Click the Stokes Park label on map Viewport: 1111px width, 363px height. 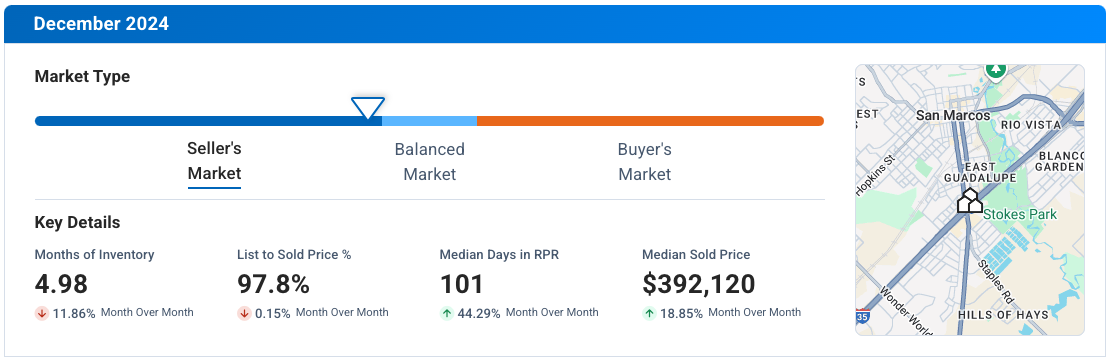point(1020,214)
